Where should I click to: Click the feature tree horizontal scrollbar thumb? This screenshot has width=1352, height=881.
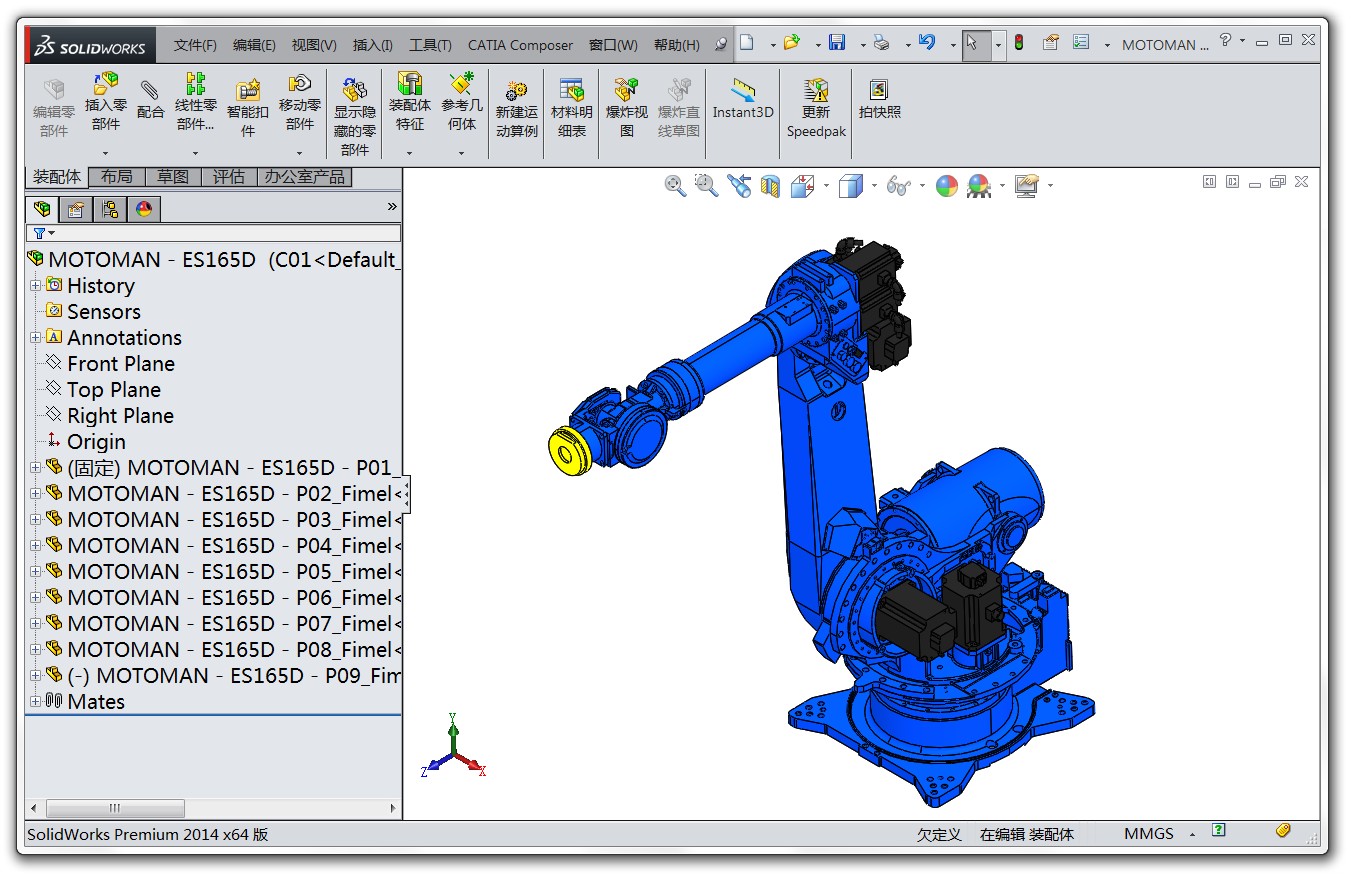click(x=115, y=808)
